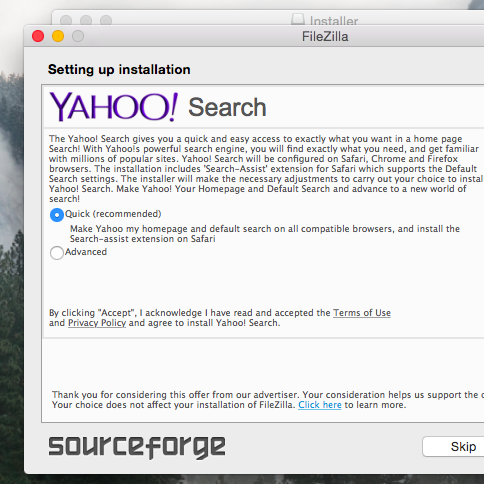
Task: Click the Installer document icon in background title bar
Action: click(298, 19)
